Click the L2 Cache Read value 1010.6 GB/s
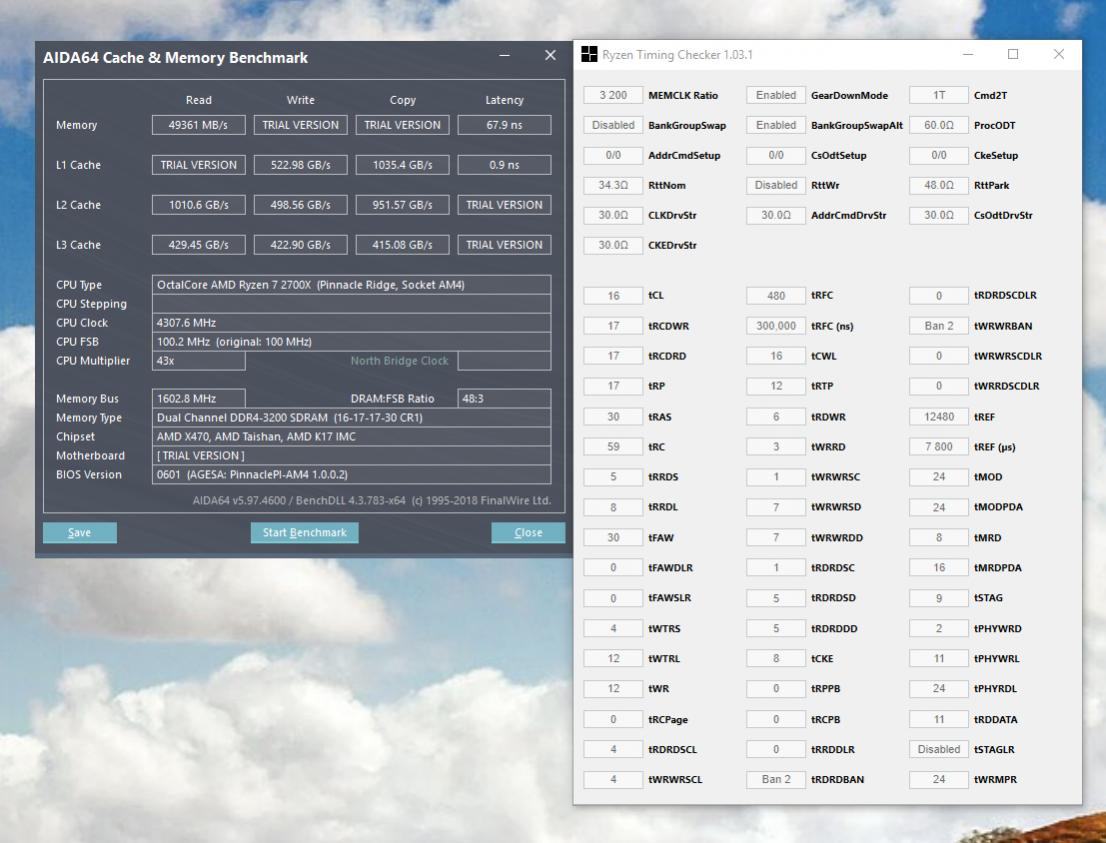 pos(199,205)
